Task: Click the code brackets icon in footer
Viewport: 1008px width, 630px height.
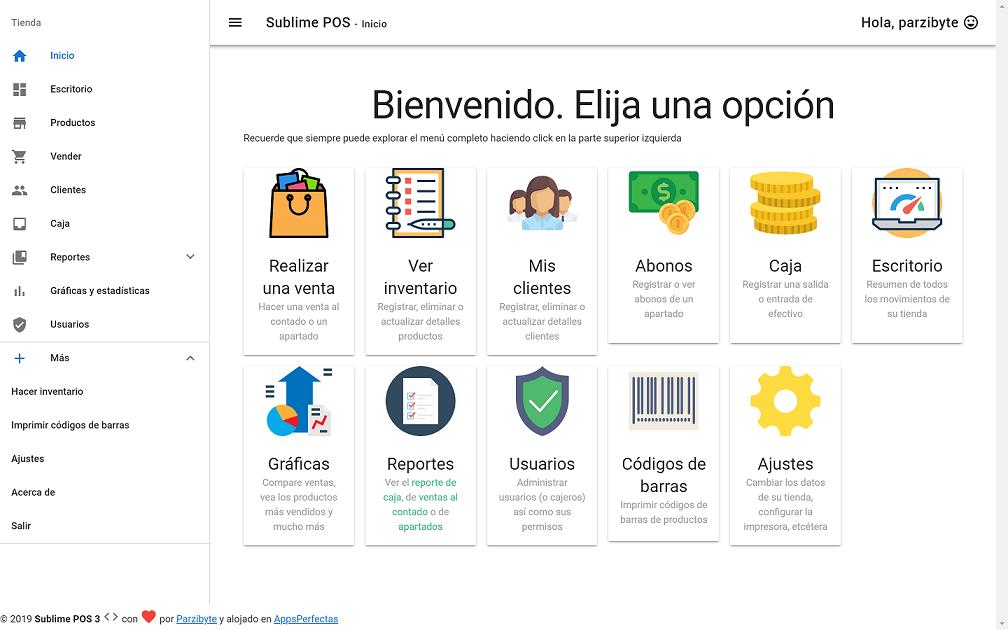Action: click(x=111, y=617)
